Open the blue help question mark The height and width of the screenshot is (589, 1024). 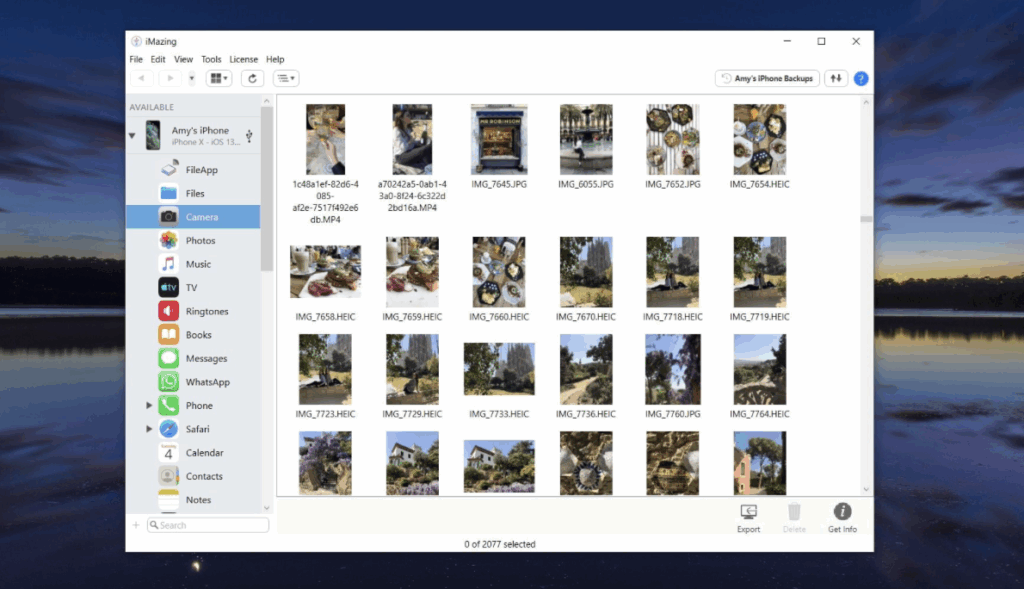click(861, 78)
